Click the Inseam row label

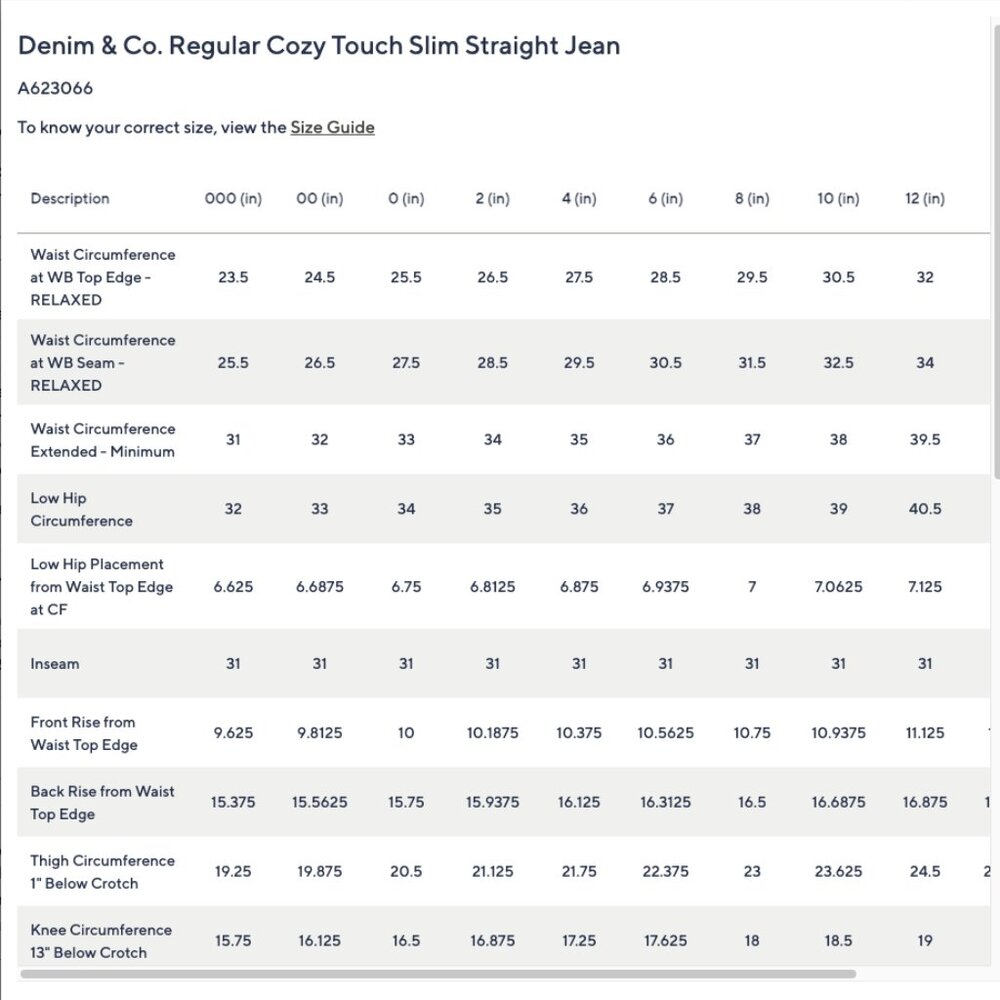[x=55, y=663]
